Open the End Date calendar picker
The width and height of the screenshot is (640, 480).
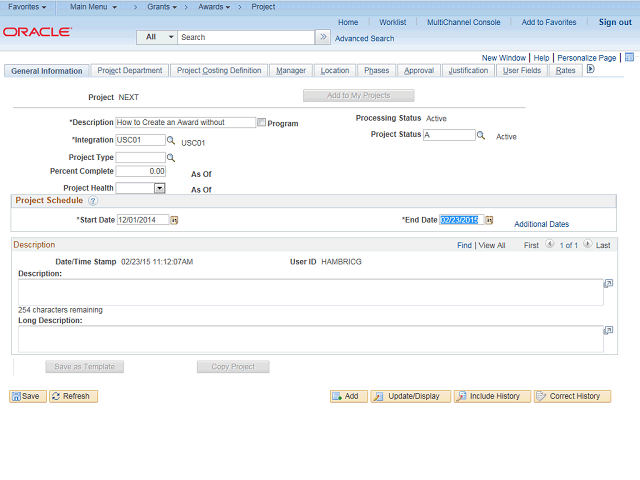coord(486,220)
